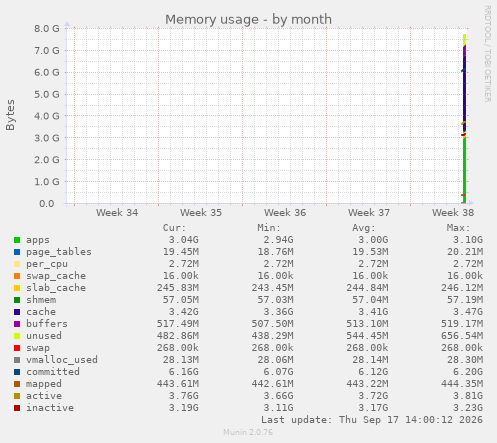Screen dimensions: 497x443
Task: Click the 'Bytes' vertical axis title
Action: point(10,115)
